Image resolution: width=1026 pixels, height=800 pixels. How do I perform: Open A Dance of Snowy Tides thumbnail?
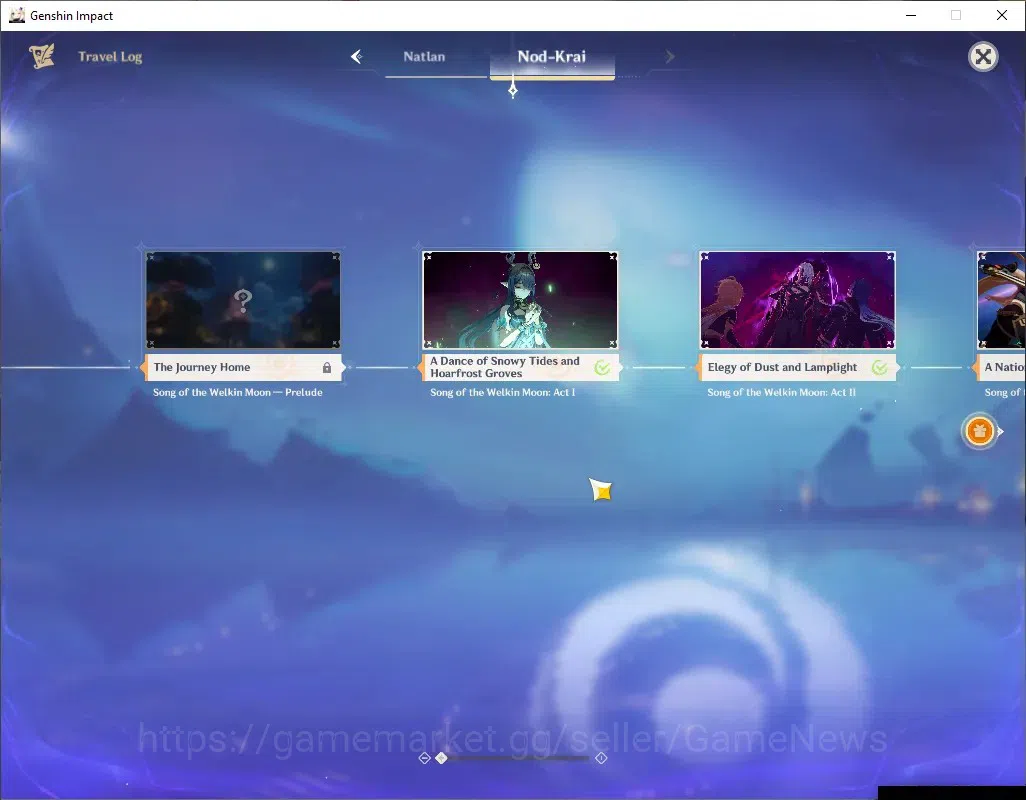(520, 300)
